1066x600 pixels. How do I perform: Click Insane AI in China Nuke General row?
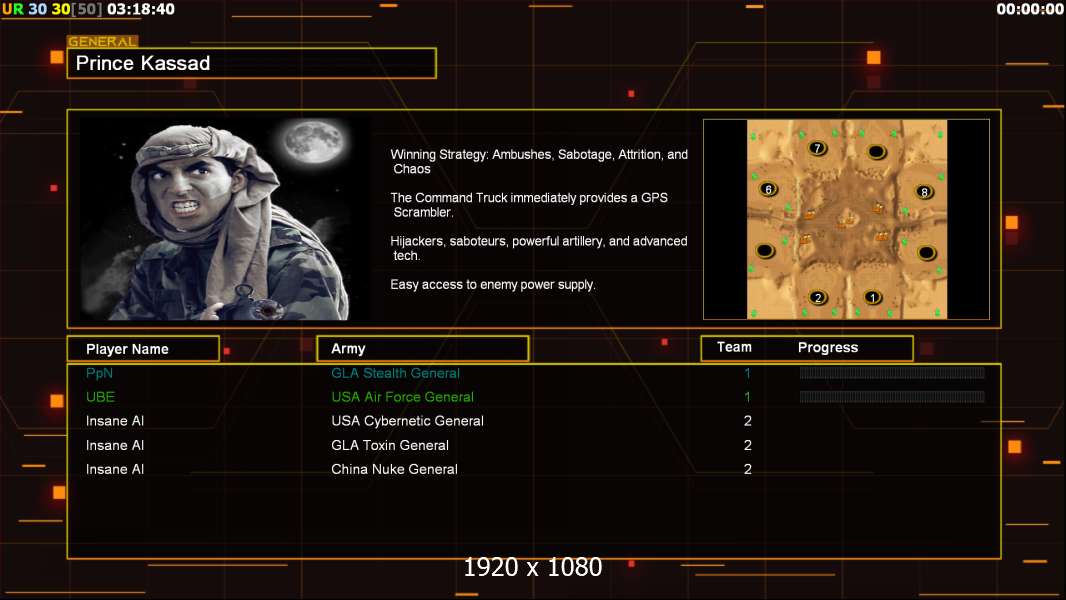point(115,469)
